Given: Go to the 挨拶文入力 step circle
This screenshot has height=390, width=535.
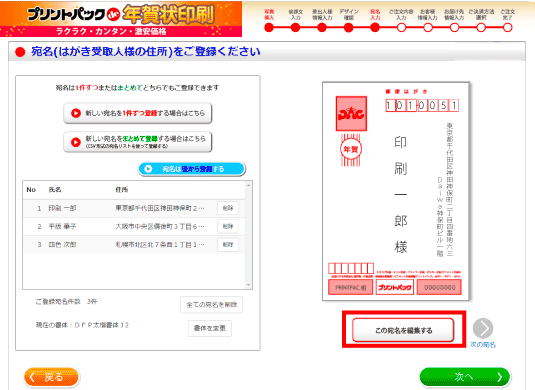Looking at the screenshot, I should pos(295,28).
